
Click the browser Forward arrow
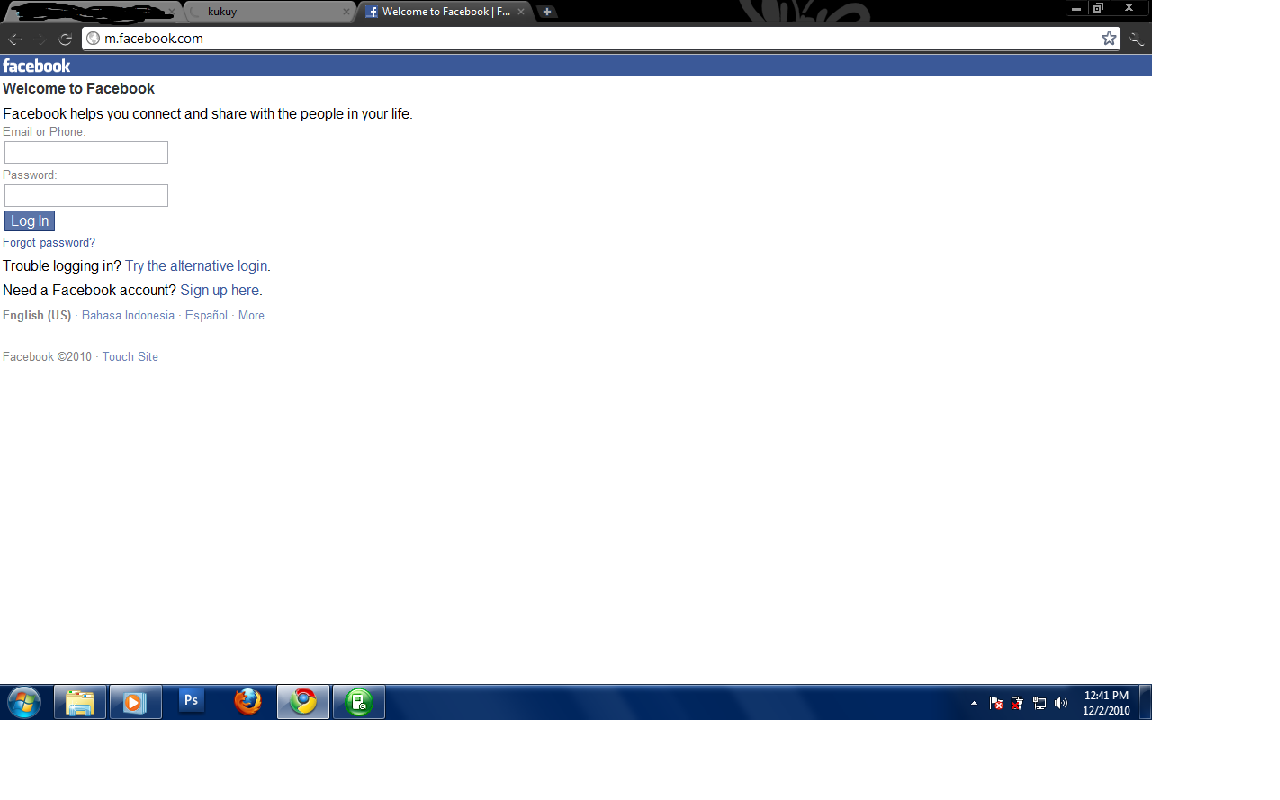tap(41, 39)
